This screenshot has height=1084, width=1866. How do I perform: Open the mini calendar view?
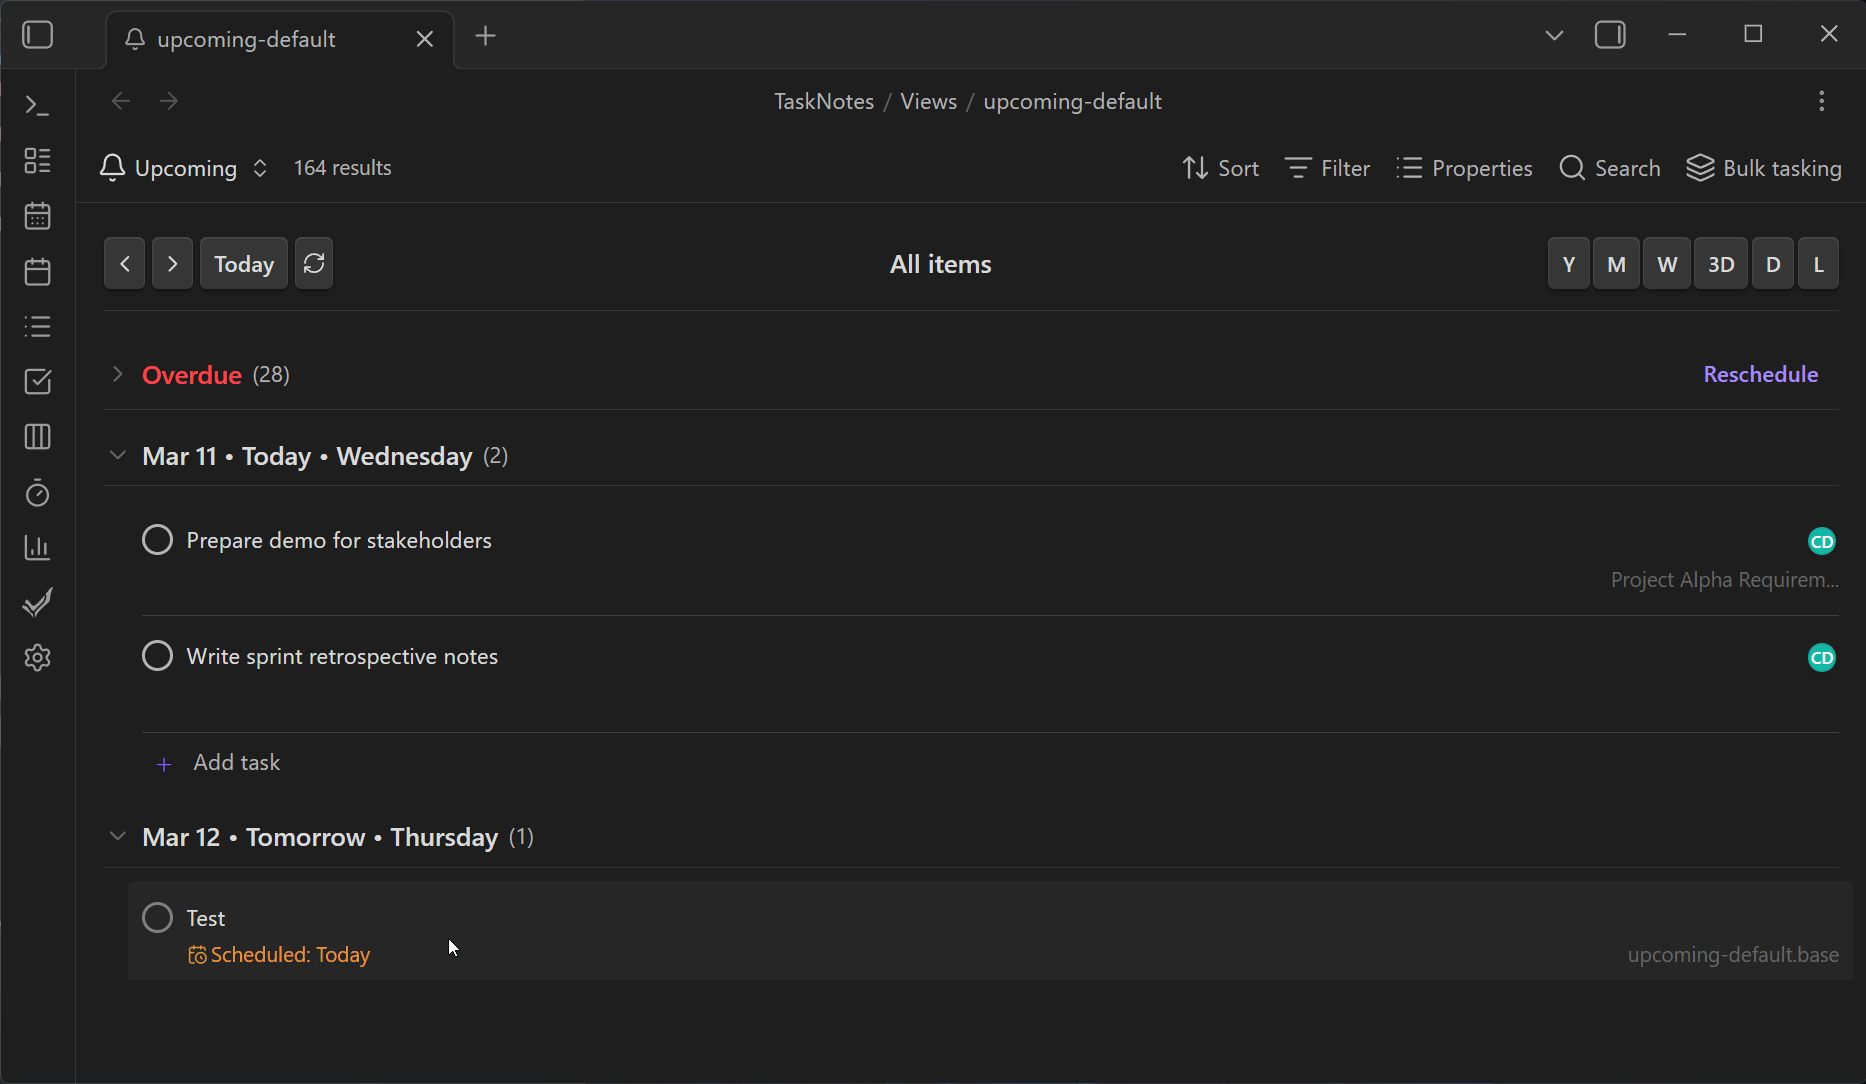tap(37, 215)
